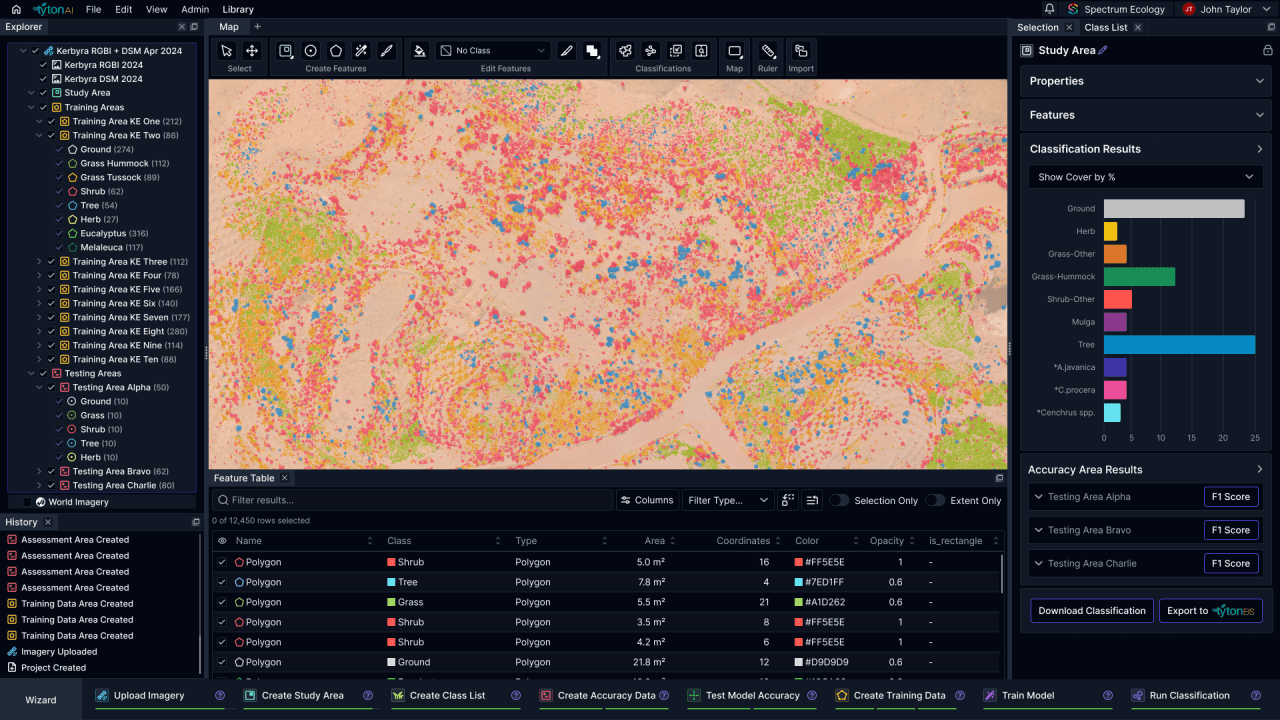Click the first Classifications toolbar icon

coord(625,51)
